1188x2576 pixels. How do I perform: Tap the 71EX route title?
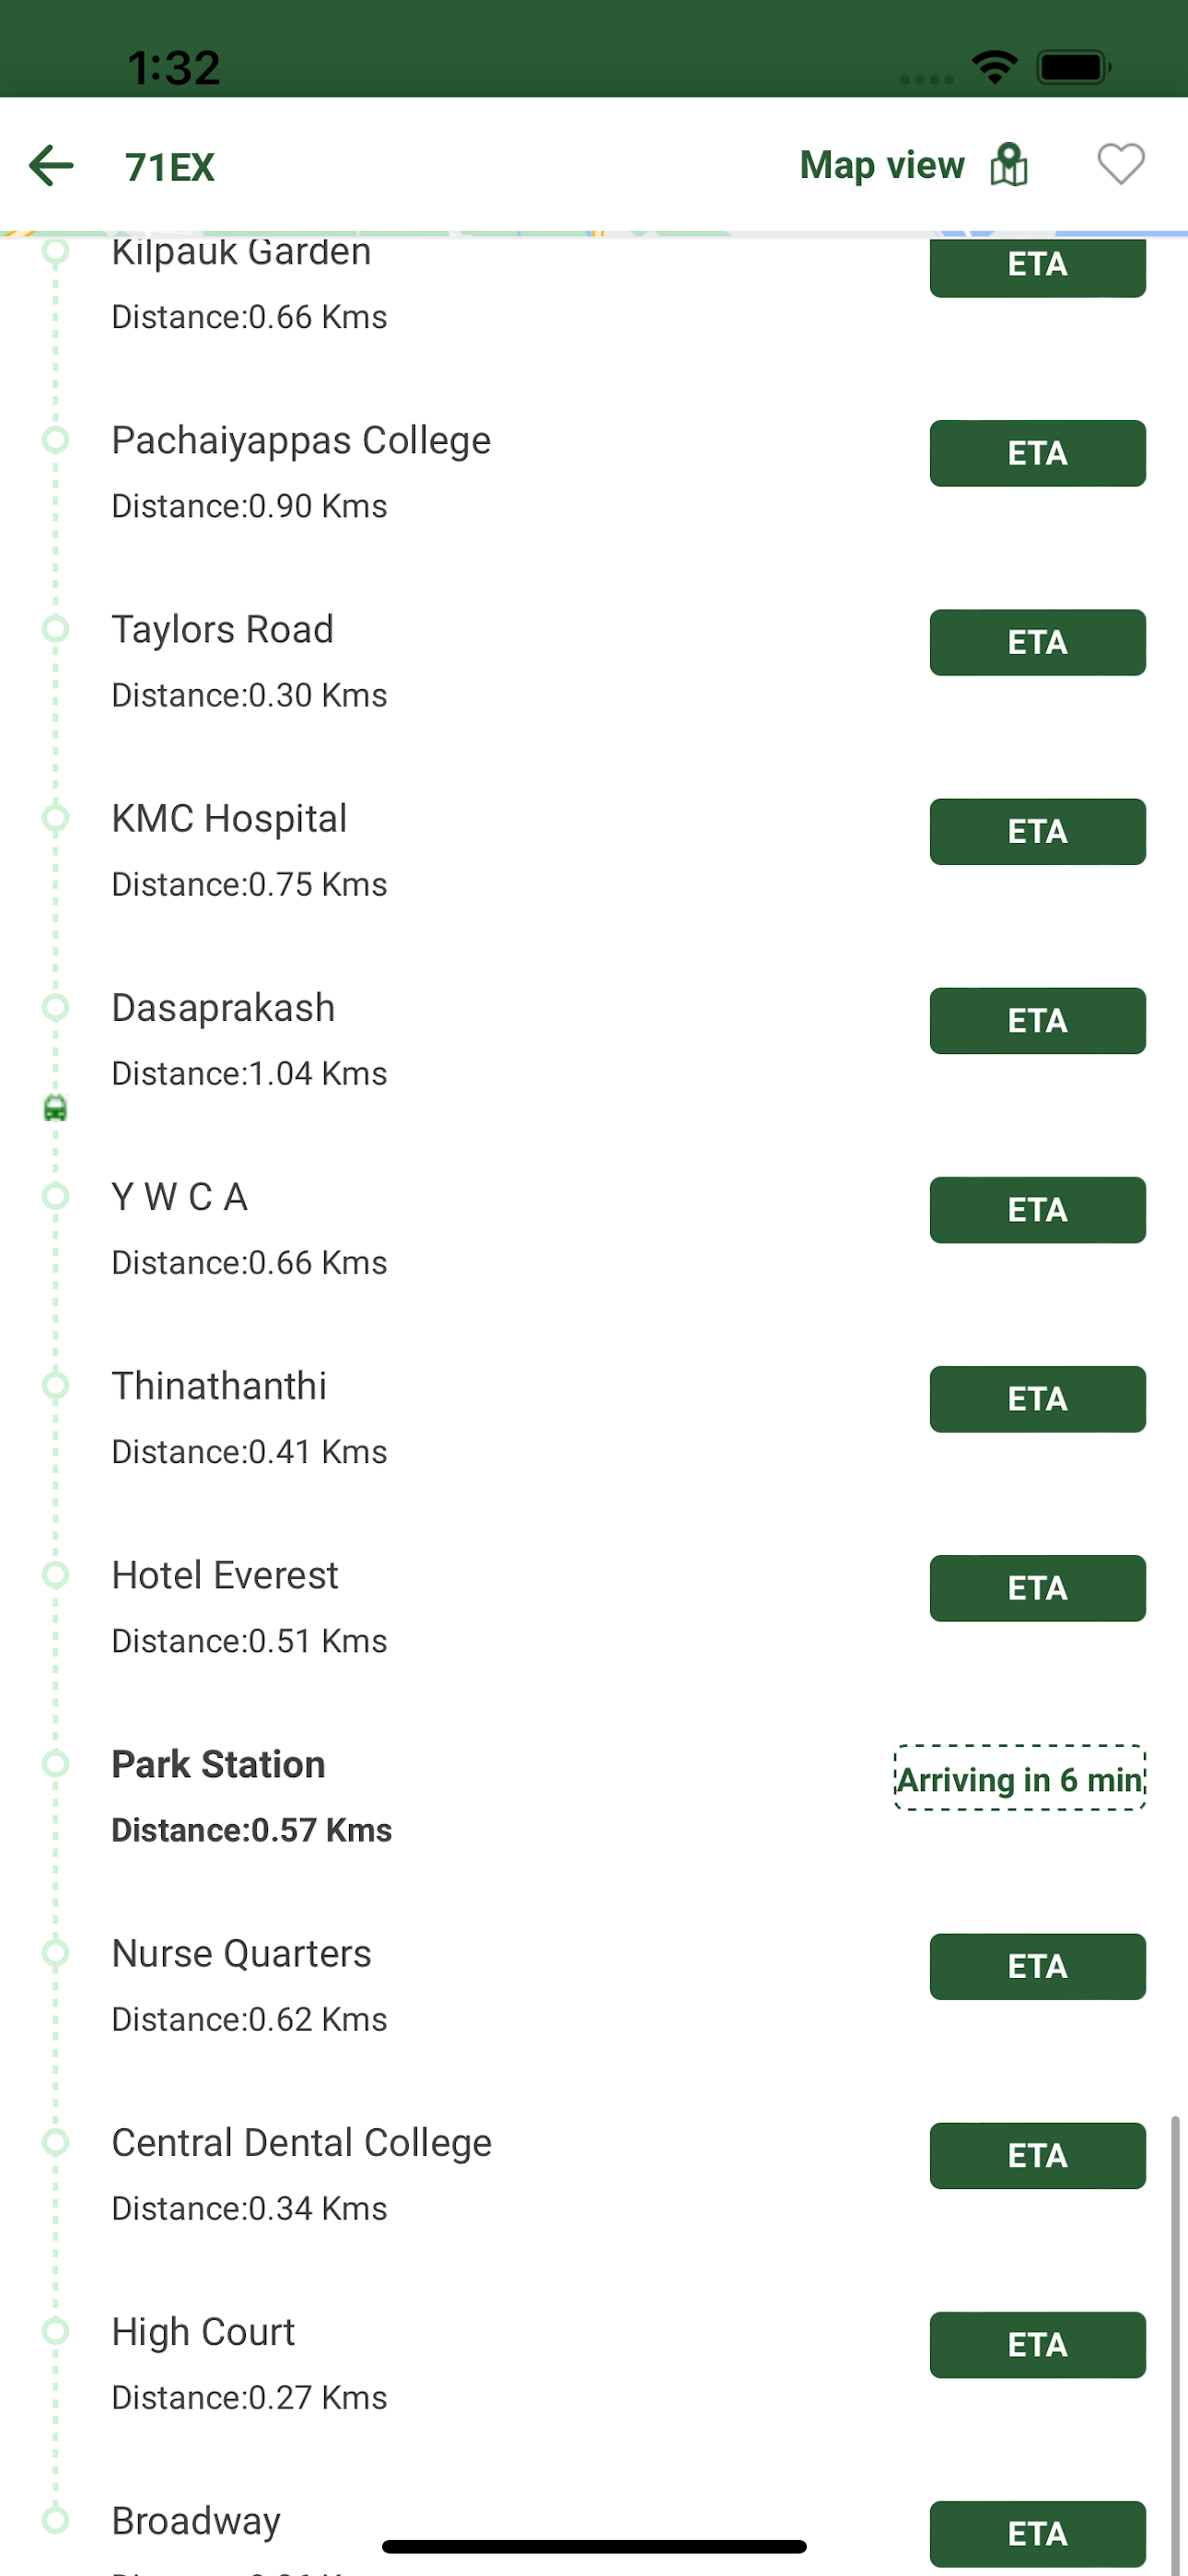(x=169, y=167)
